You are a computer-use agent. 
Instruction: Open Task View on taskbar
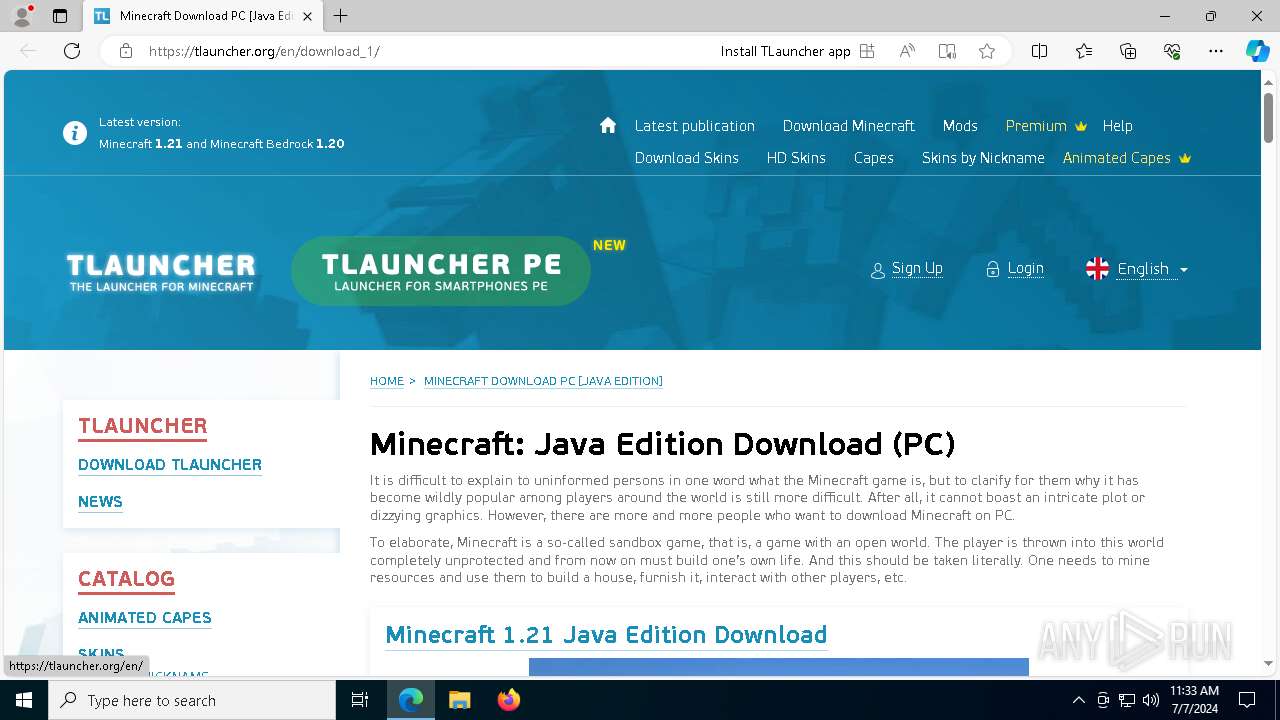[x=360, y=700]
